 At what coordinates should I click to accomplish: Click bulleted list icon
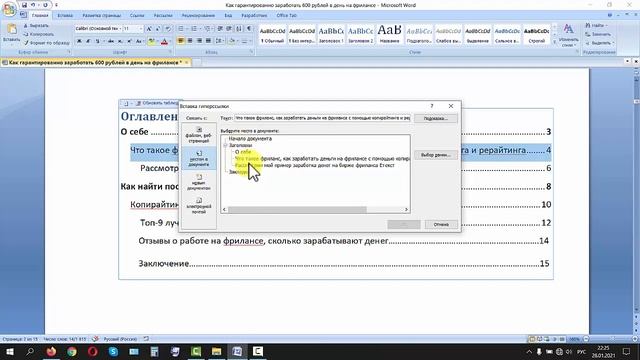coord(181,29)
